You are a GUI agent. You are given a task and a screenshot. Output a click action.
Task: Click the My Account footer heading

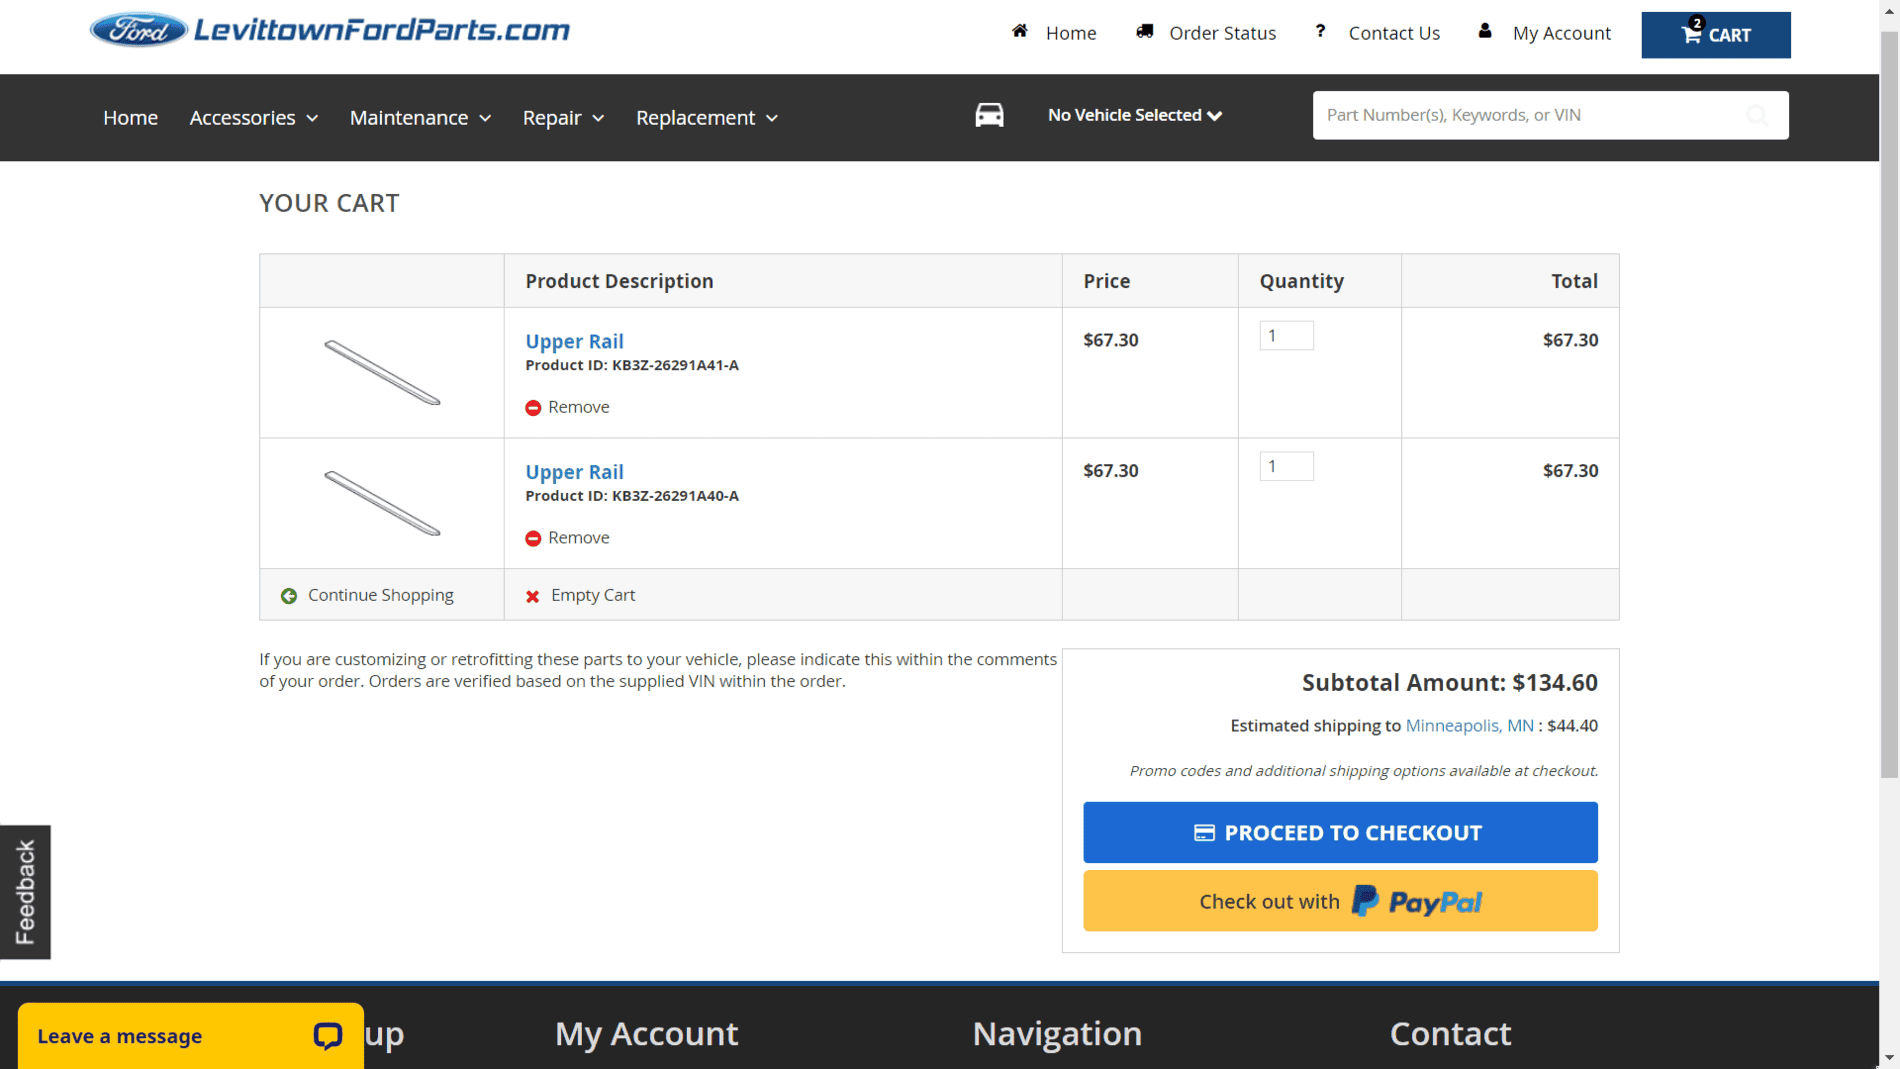[646, 1033]
